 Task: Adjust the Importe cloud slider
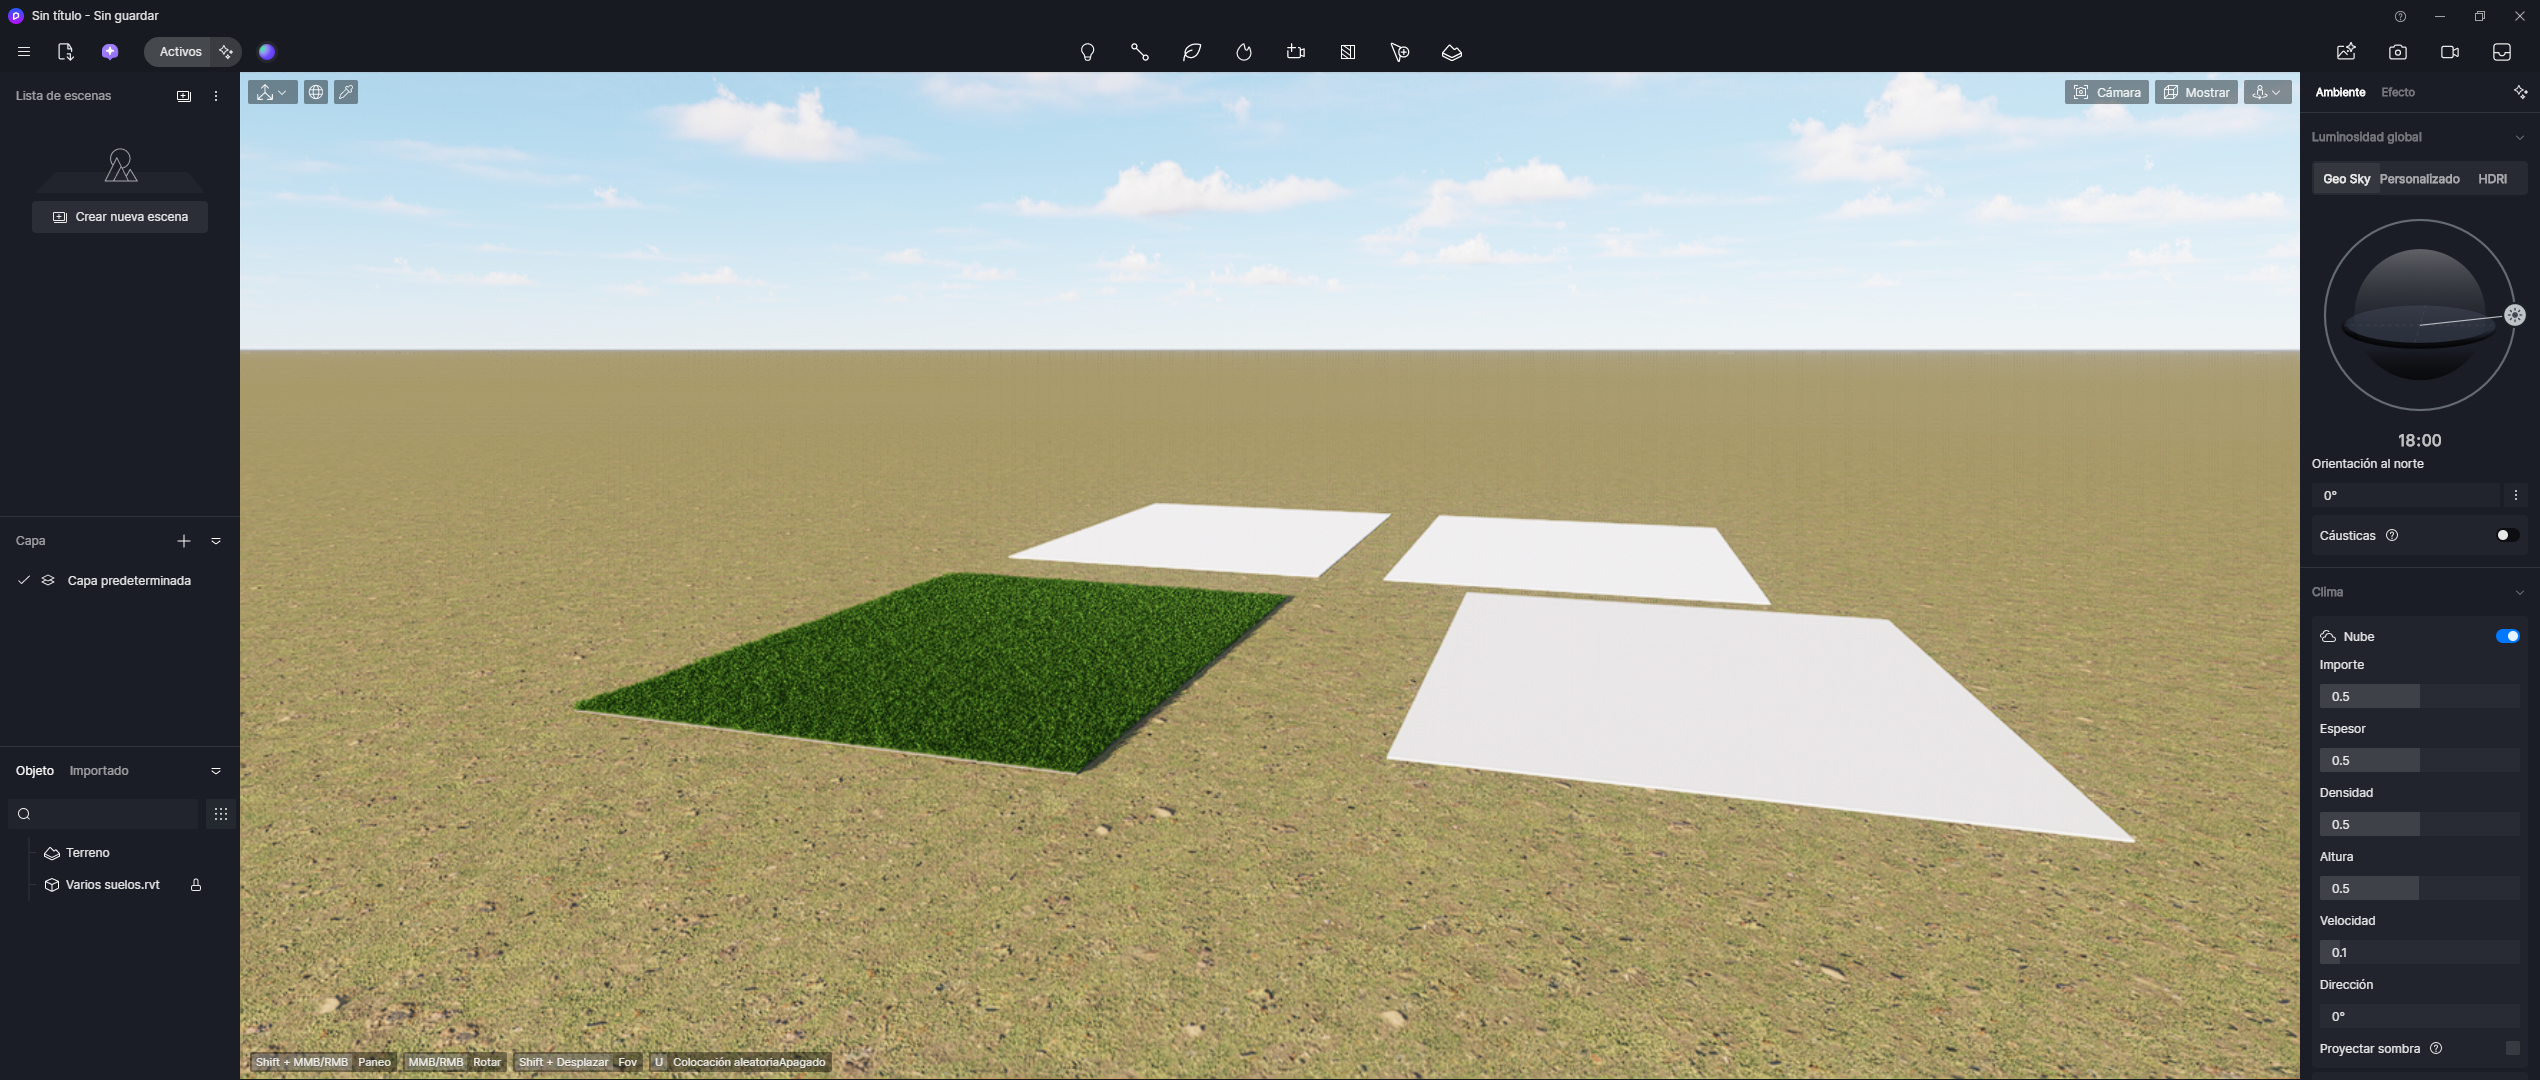[2418, 696]
